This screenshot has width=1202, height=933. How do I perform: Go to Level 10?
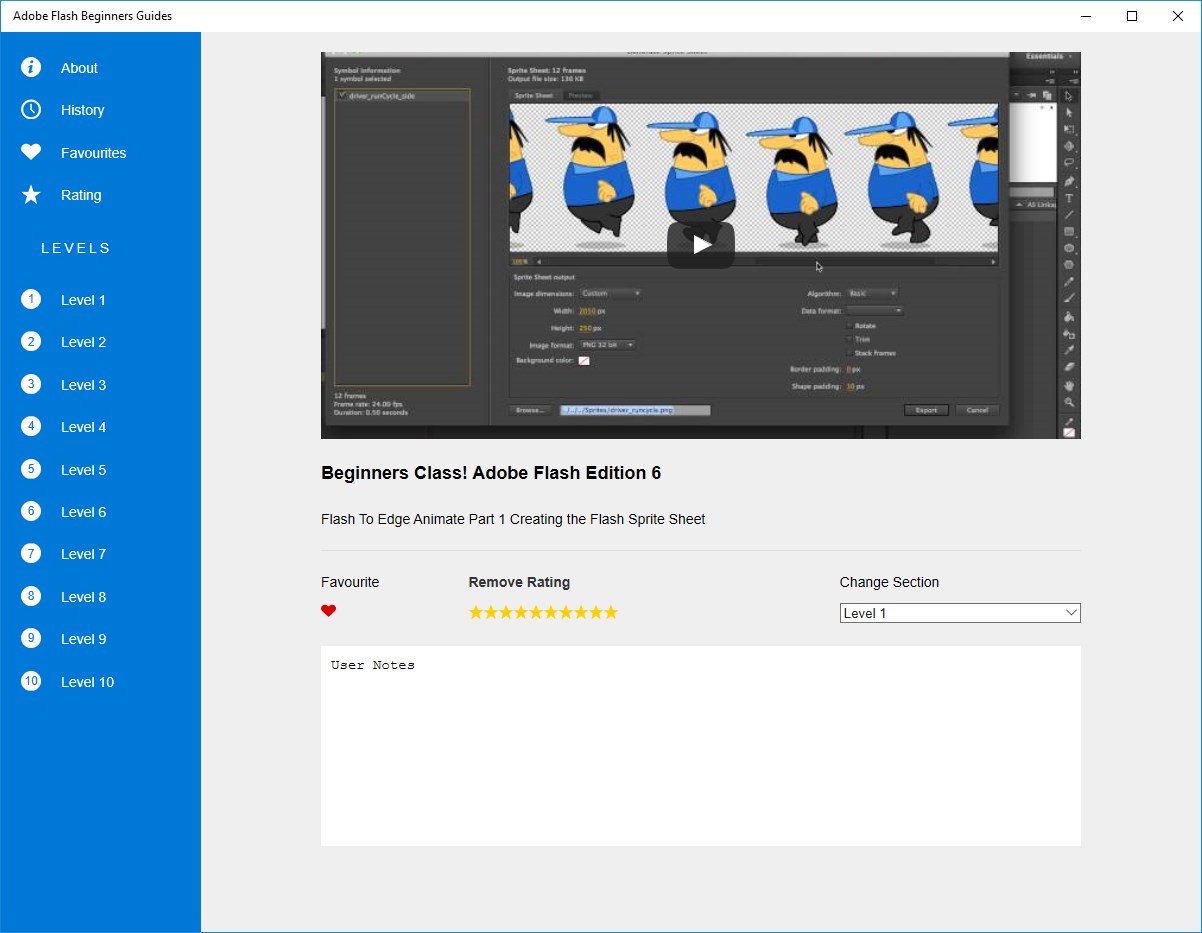[87, 682]
